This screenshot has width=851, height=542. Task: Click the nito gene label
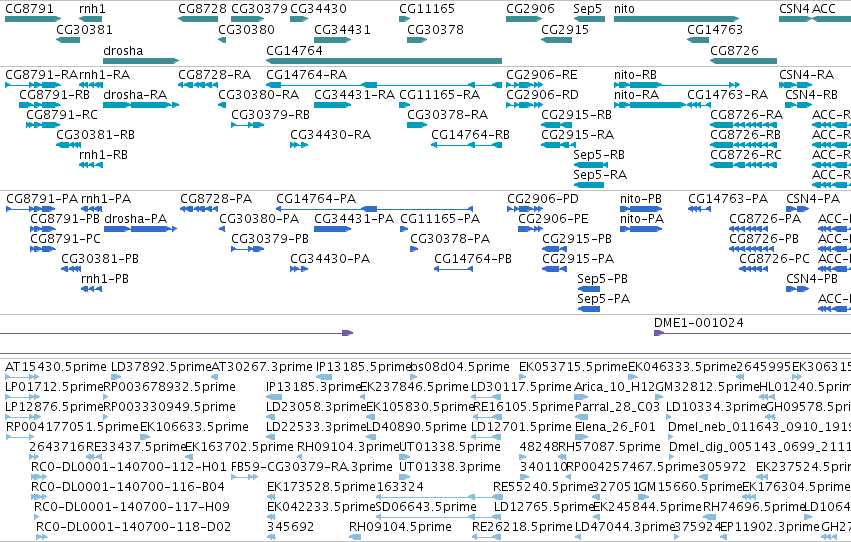[x=624, y=9]
